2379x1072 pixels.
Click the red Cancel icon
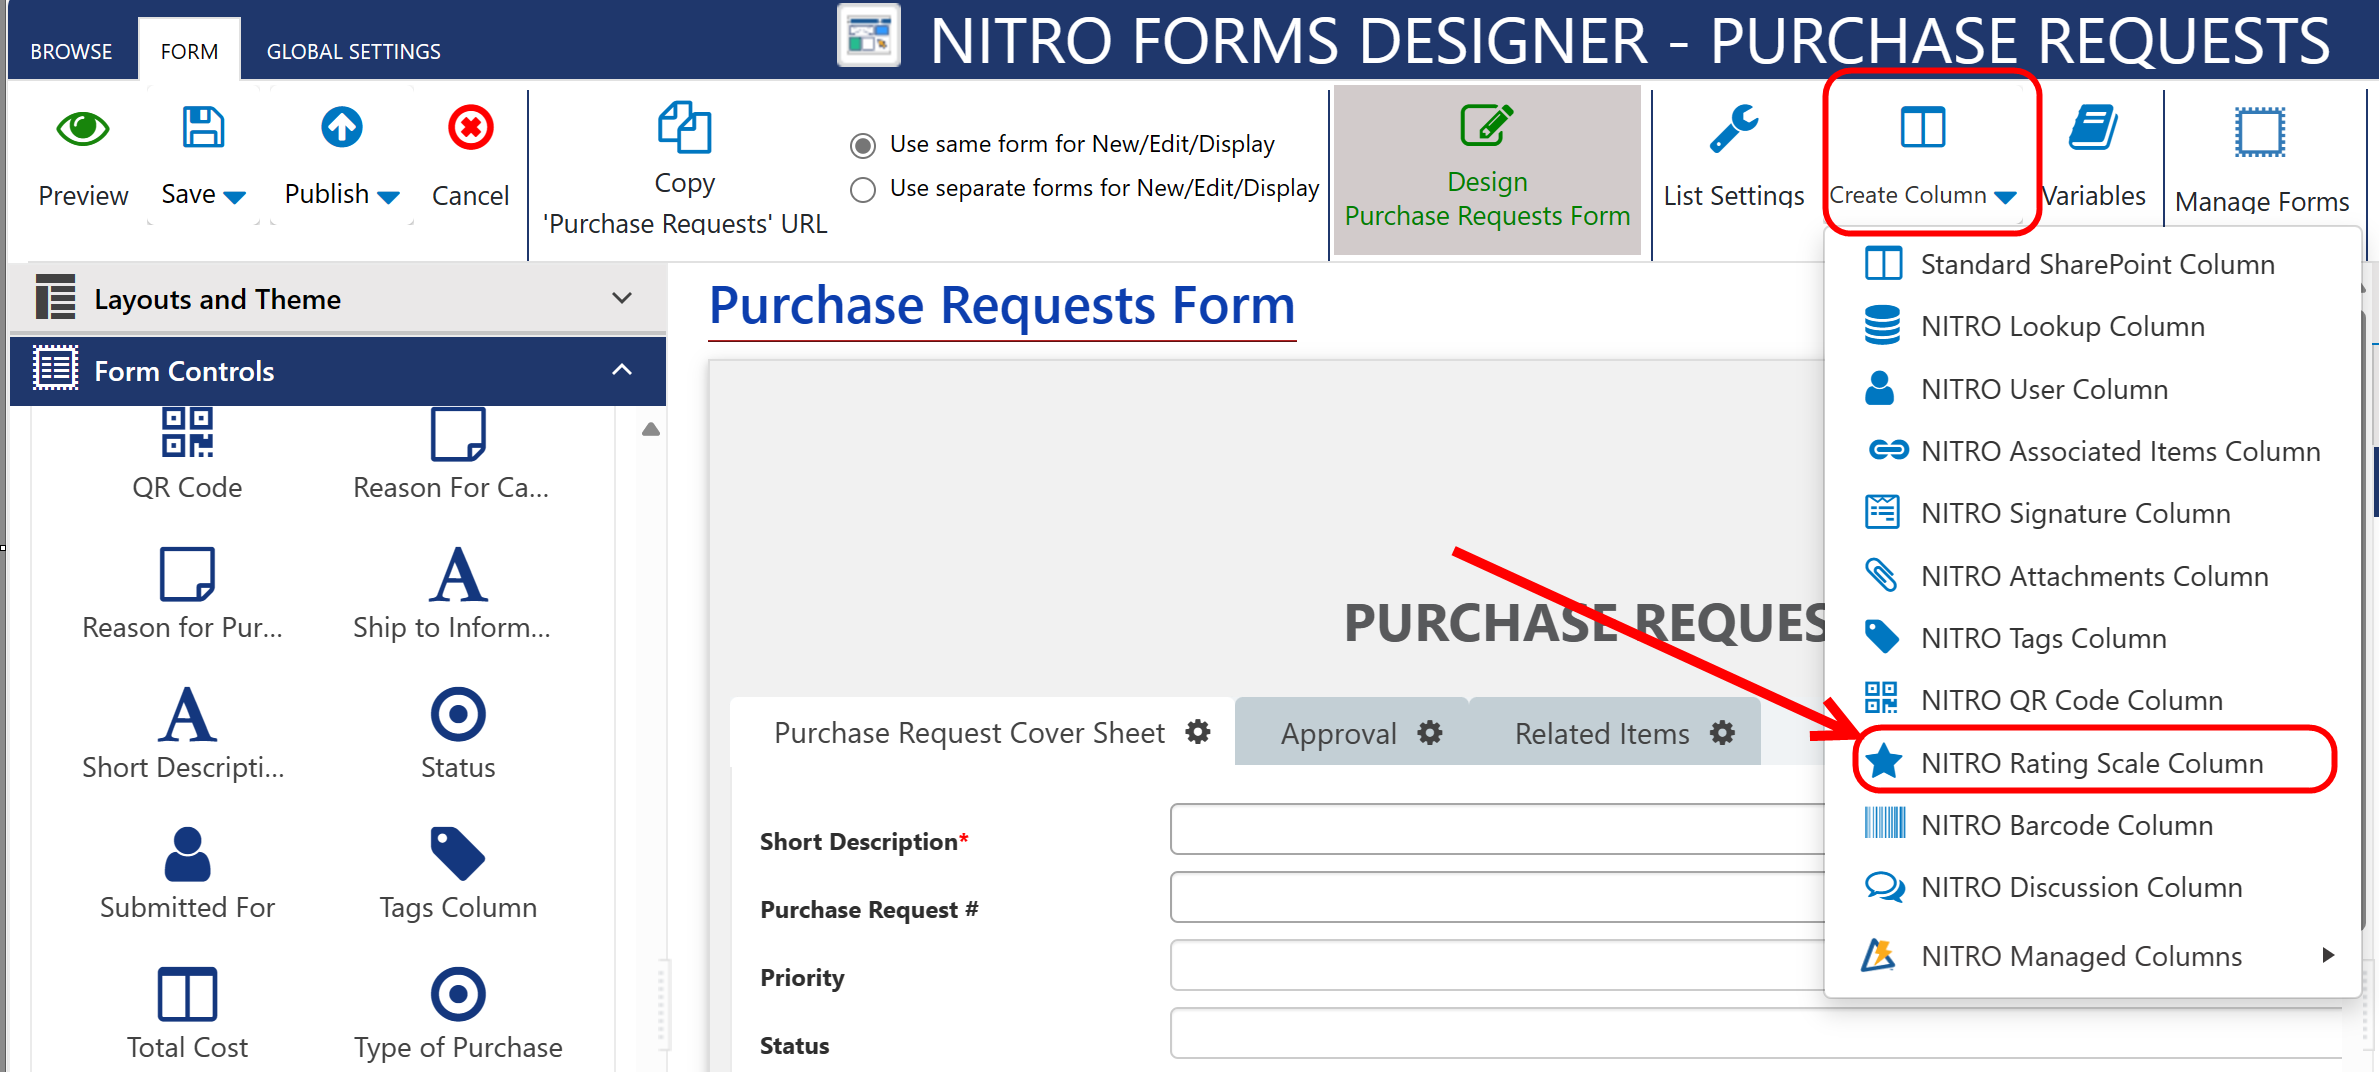[470, 128]
